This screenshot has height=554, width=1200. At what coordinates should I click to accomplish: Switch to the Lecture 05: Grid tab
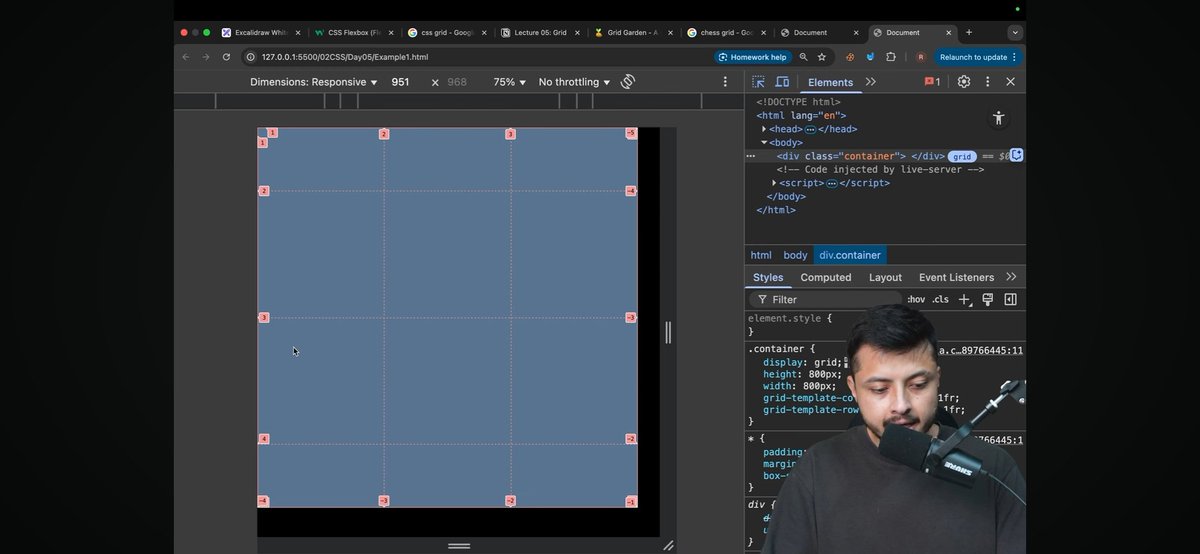tap(540, 32)
